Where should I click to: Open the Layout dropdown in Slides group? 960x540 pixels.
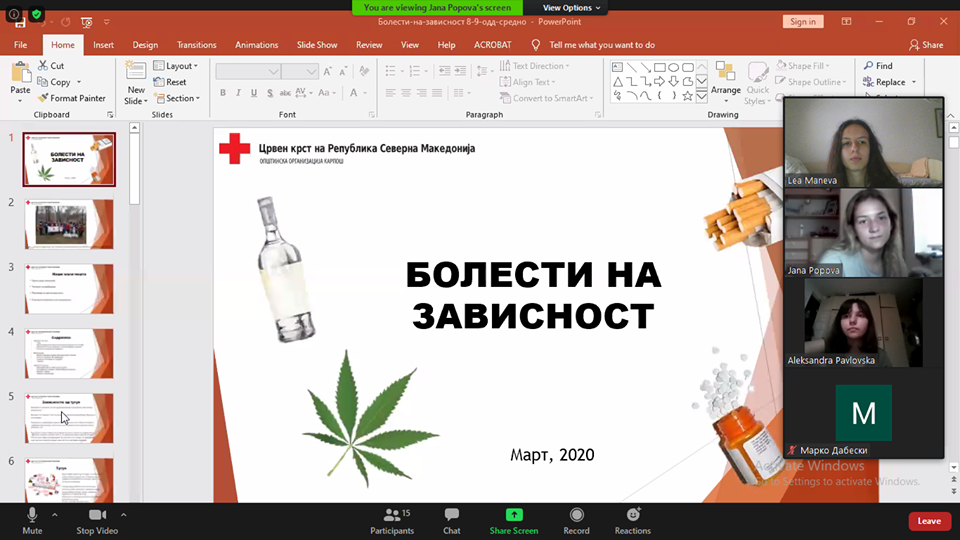[176, 66]
